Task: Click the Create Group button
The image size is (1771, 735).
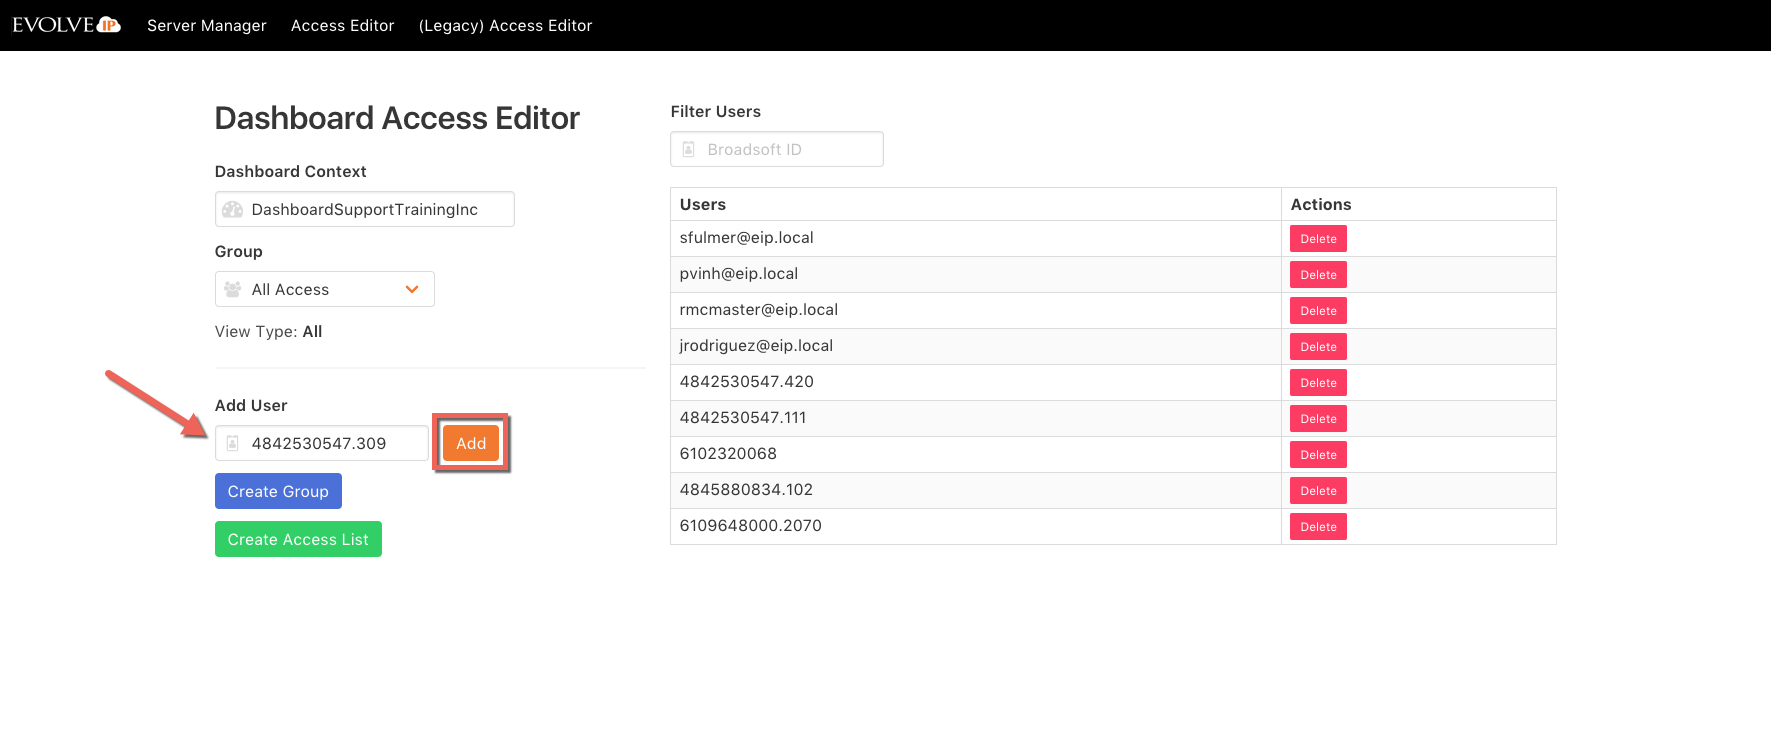Action: [x=278, y=492]
